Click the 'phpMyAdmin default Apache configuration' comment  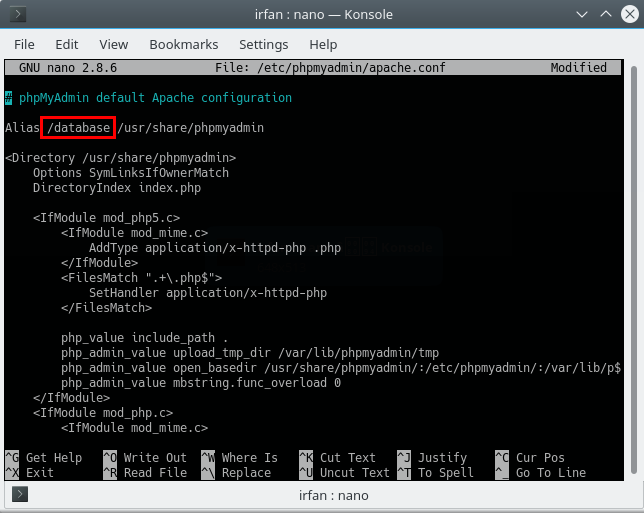coord(155,98)
